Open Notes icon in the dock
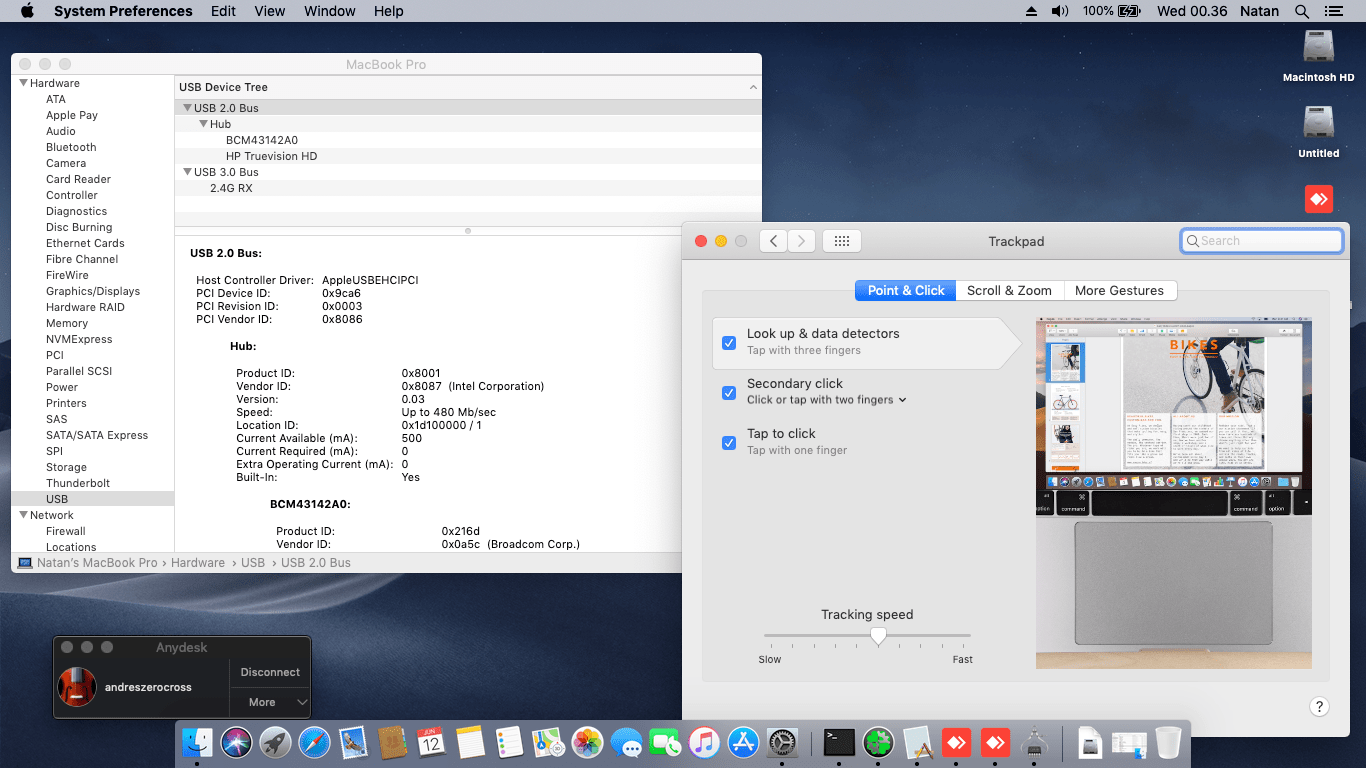Image resolution: width=1366 pixels, height=768 pixels. point(470,742)
